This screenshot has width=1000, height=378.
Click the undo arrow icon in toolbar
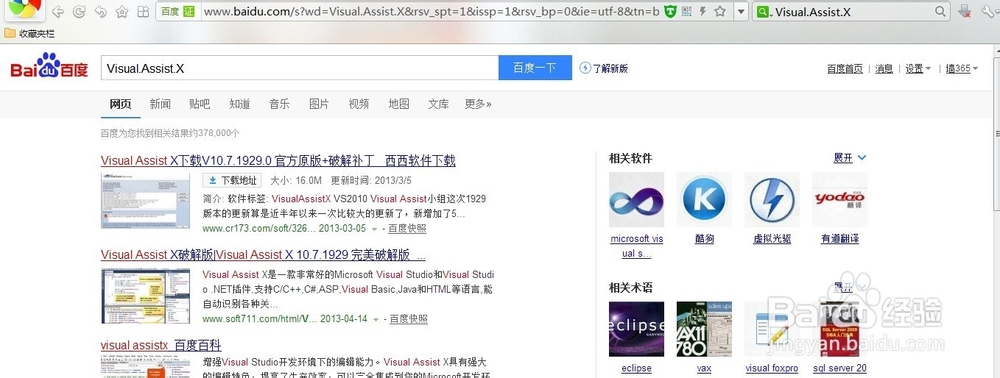[100, 11]
